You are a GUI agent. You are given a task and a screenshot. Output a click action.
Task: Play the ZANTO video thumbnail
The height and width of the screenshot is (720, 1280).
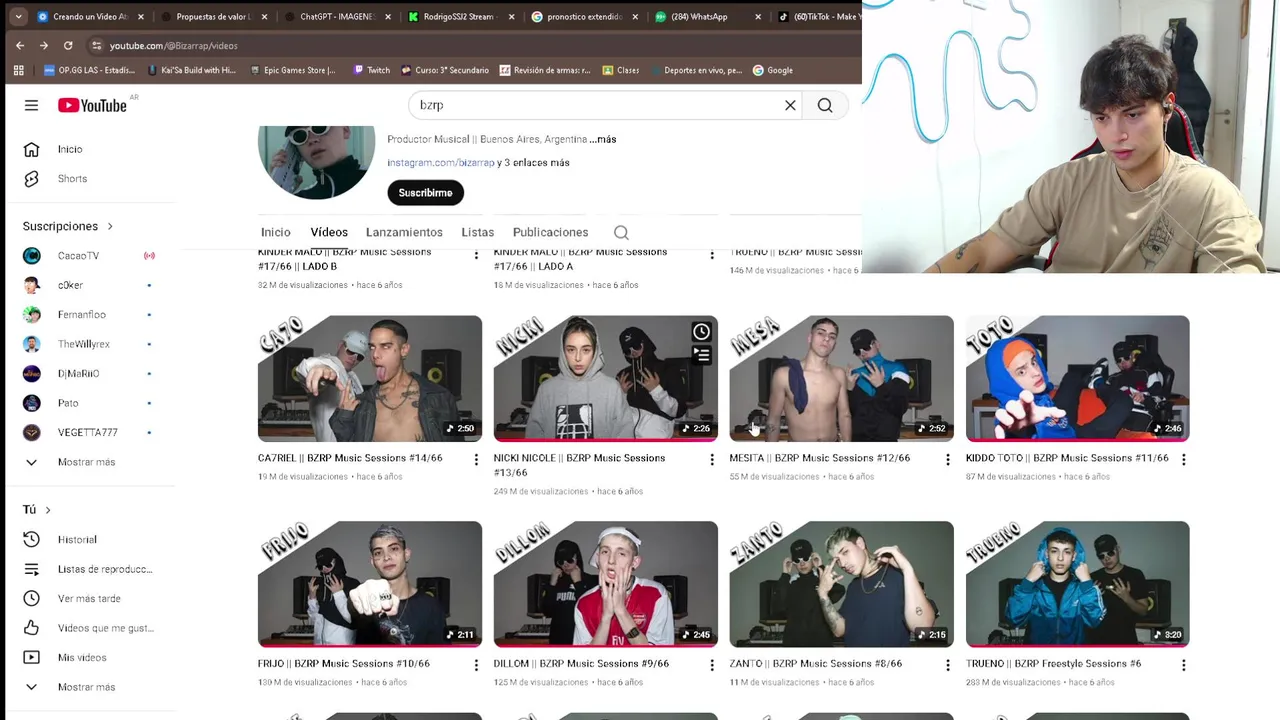[x=841, y=584]
